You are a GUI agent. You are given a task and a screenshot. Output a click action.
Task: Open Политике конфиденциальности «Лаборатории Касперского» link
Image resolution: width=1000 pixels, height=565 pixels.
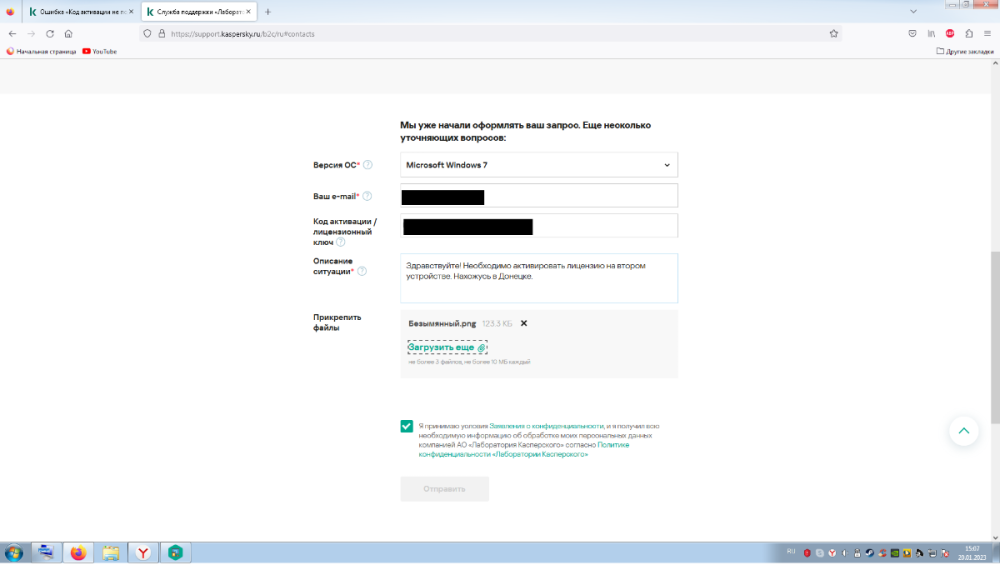(x=524, y=450)
